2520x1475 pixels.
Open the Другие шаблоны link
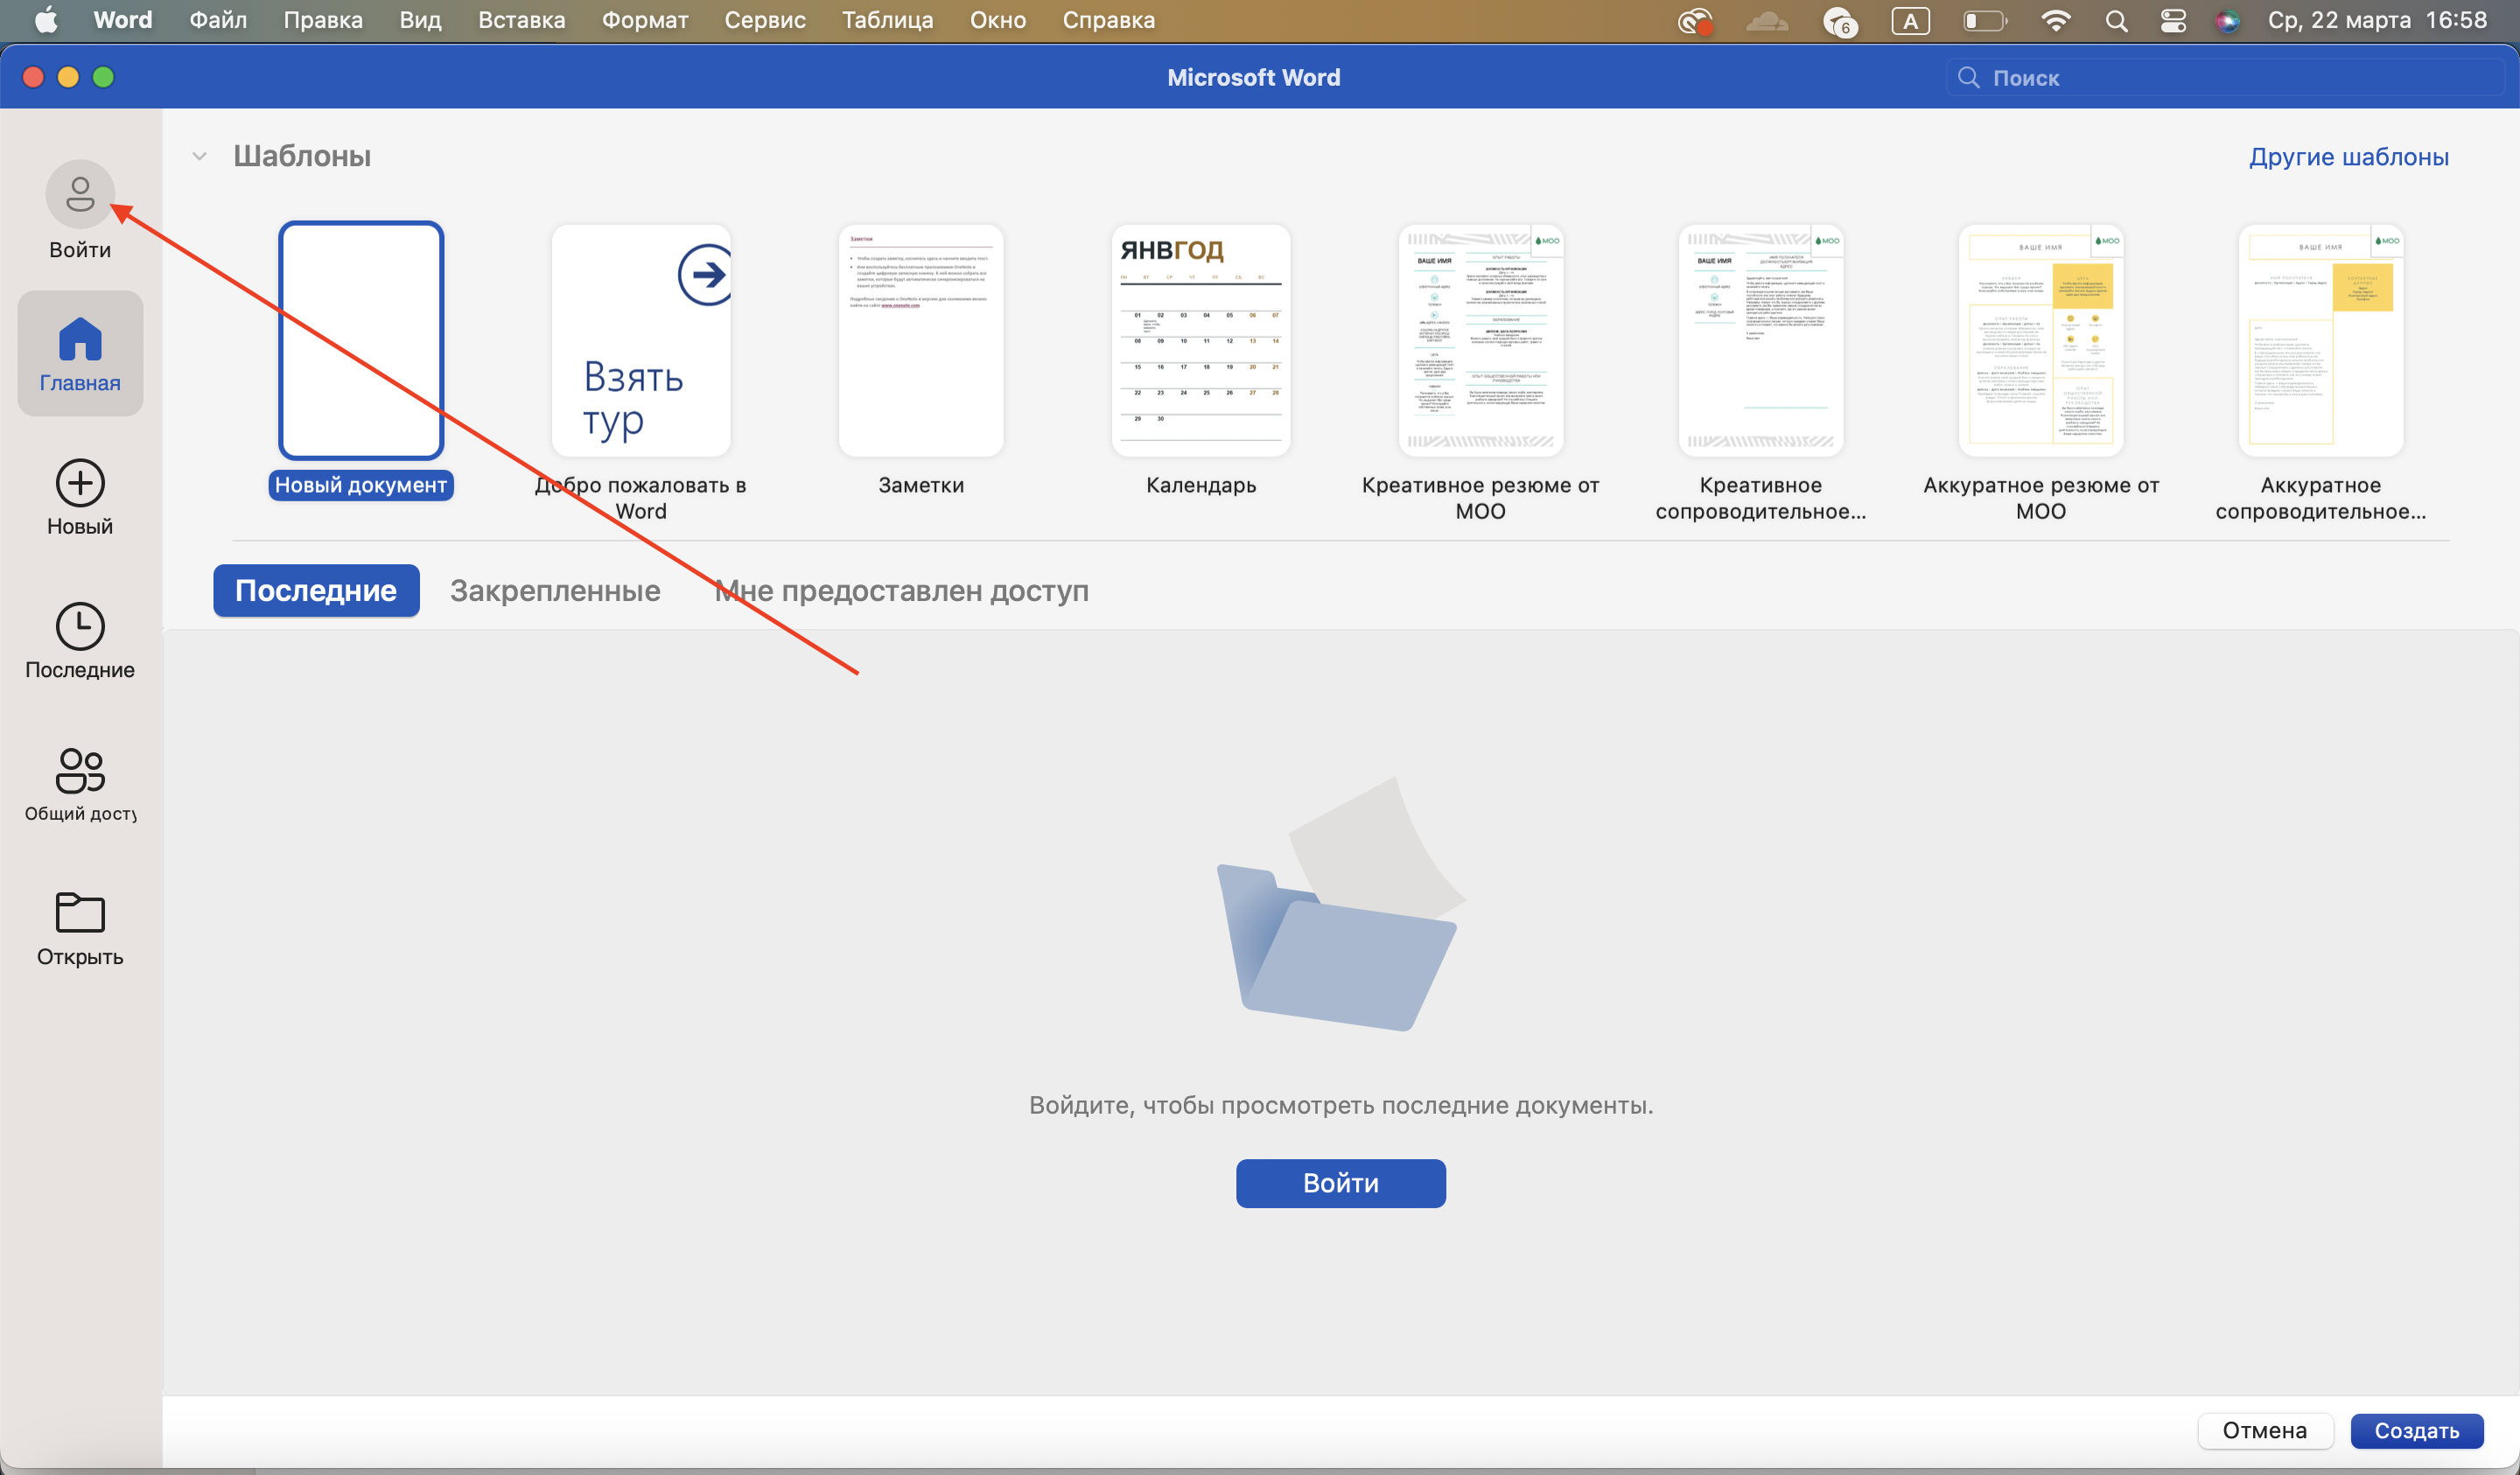click(2348, 157)
